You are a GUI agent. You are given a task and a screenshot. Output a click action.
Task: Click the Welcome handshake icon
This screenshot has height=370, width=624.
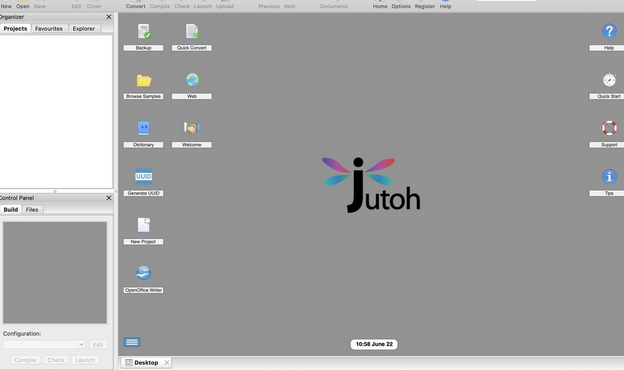[x=192, y=128]
